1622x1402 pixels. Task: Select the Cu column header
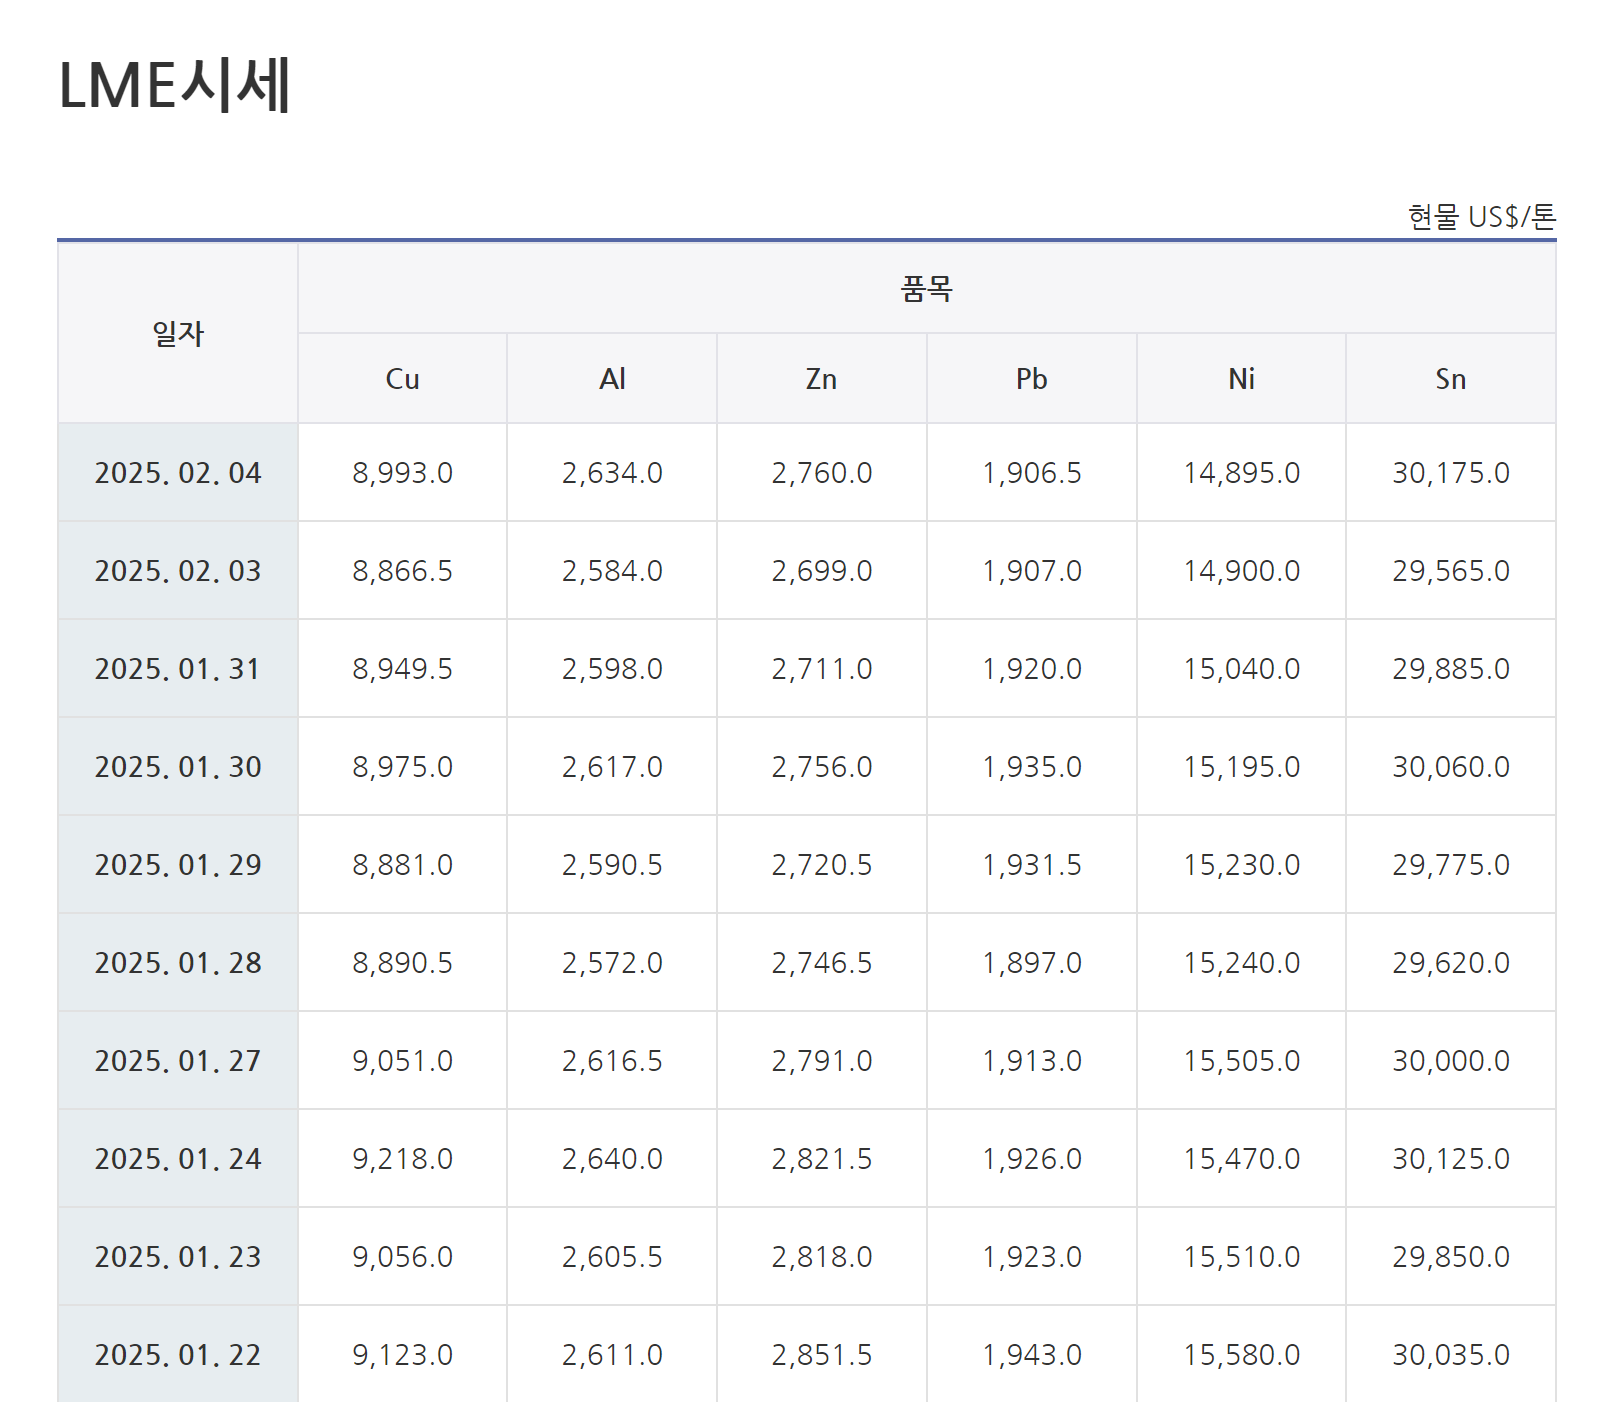coord(402,379)
